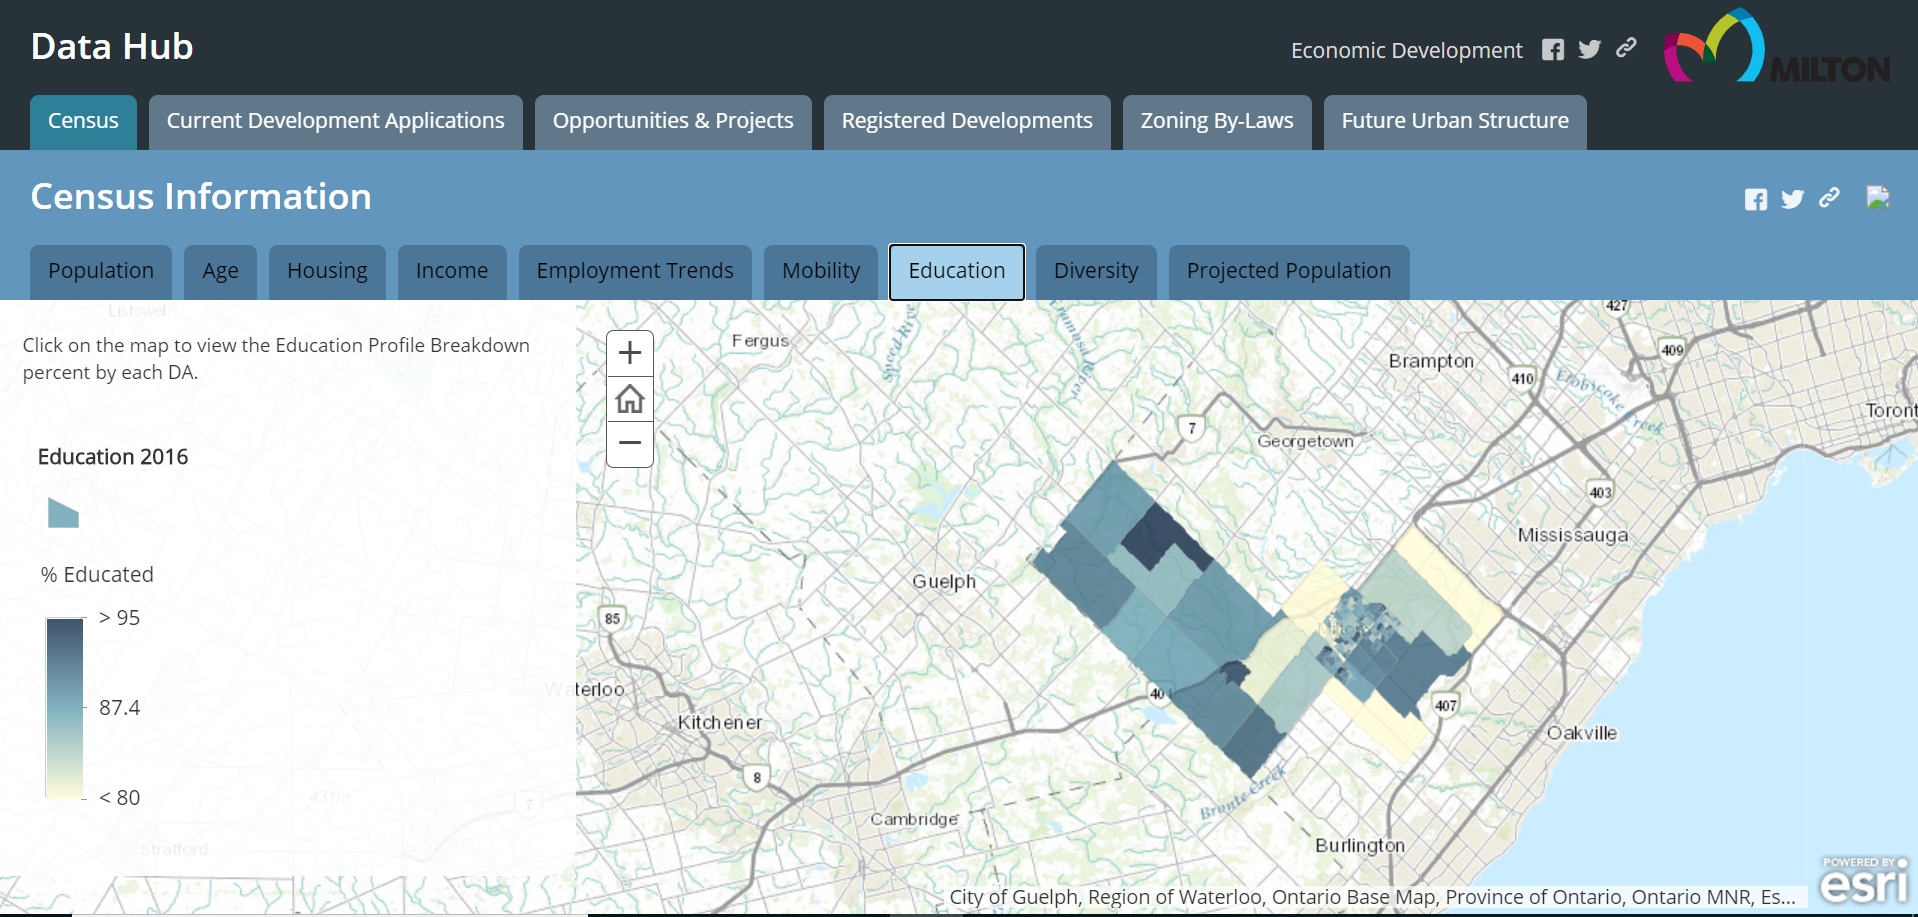The height and width of the screenshot is (917, 1918).
Task: Open the Census tab
Action: (x=83, y=122)
